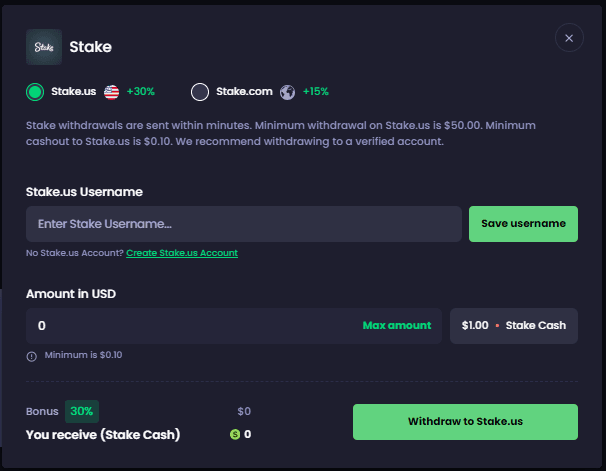Click the minimum amount info icon
Screen dimensions: 606x471
32,355
